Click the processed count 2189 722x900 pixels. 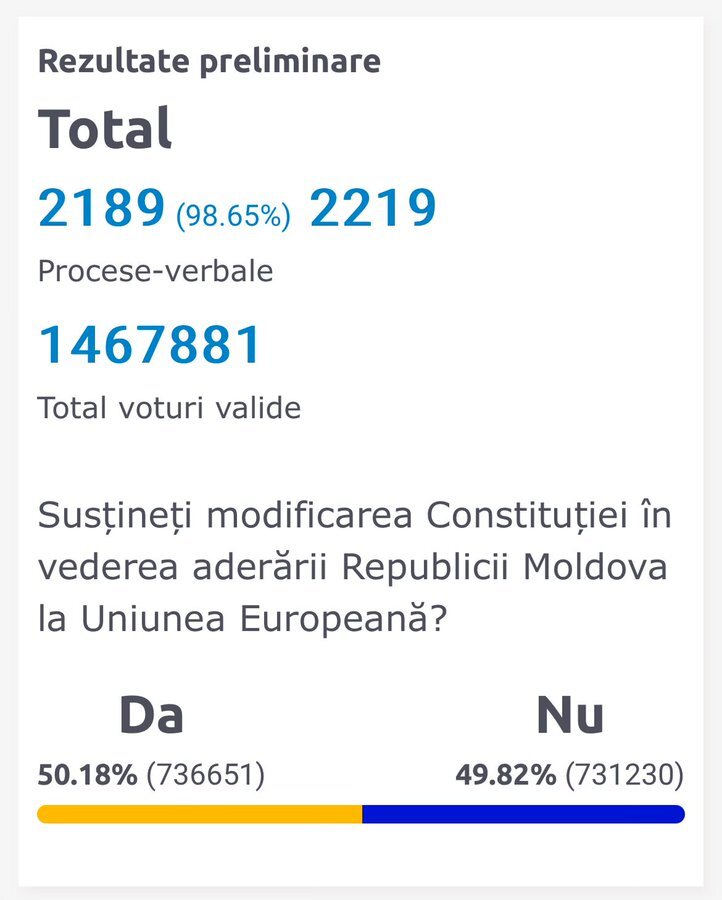(x=101, y=209)
